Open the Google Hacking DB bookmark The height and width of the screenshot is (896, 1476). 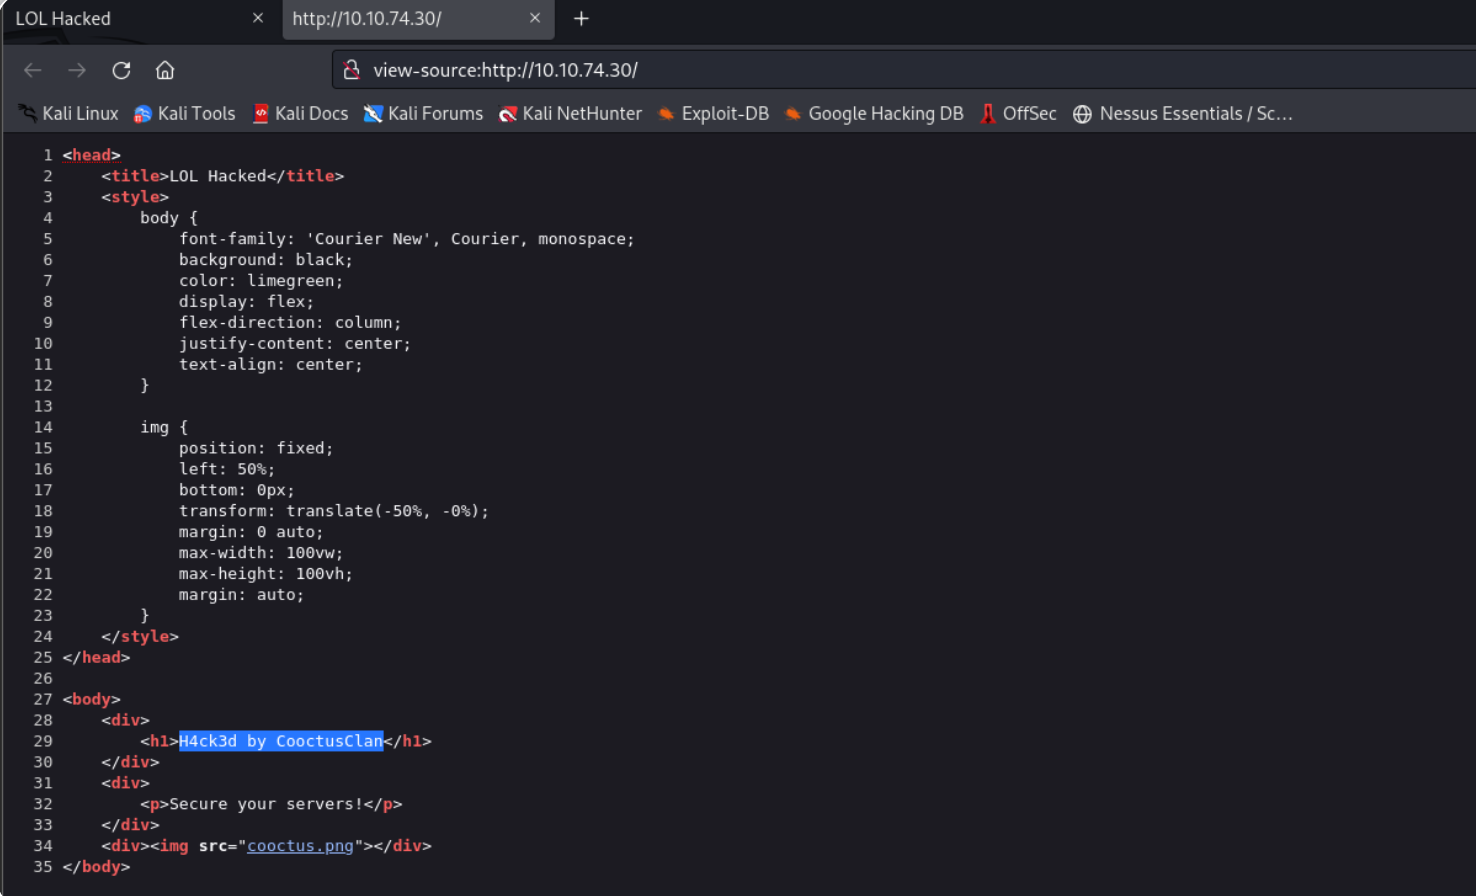click(x=874, y=114)
